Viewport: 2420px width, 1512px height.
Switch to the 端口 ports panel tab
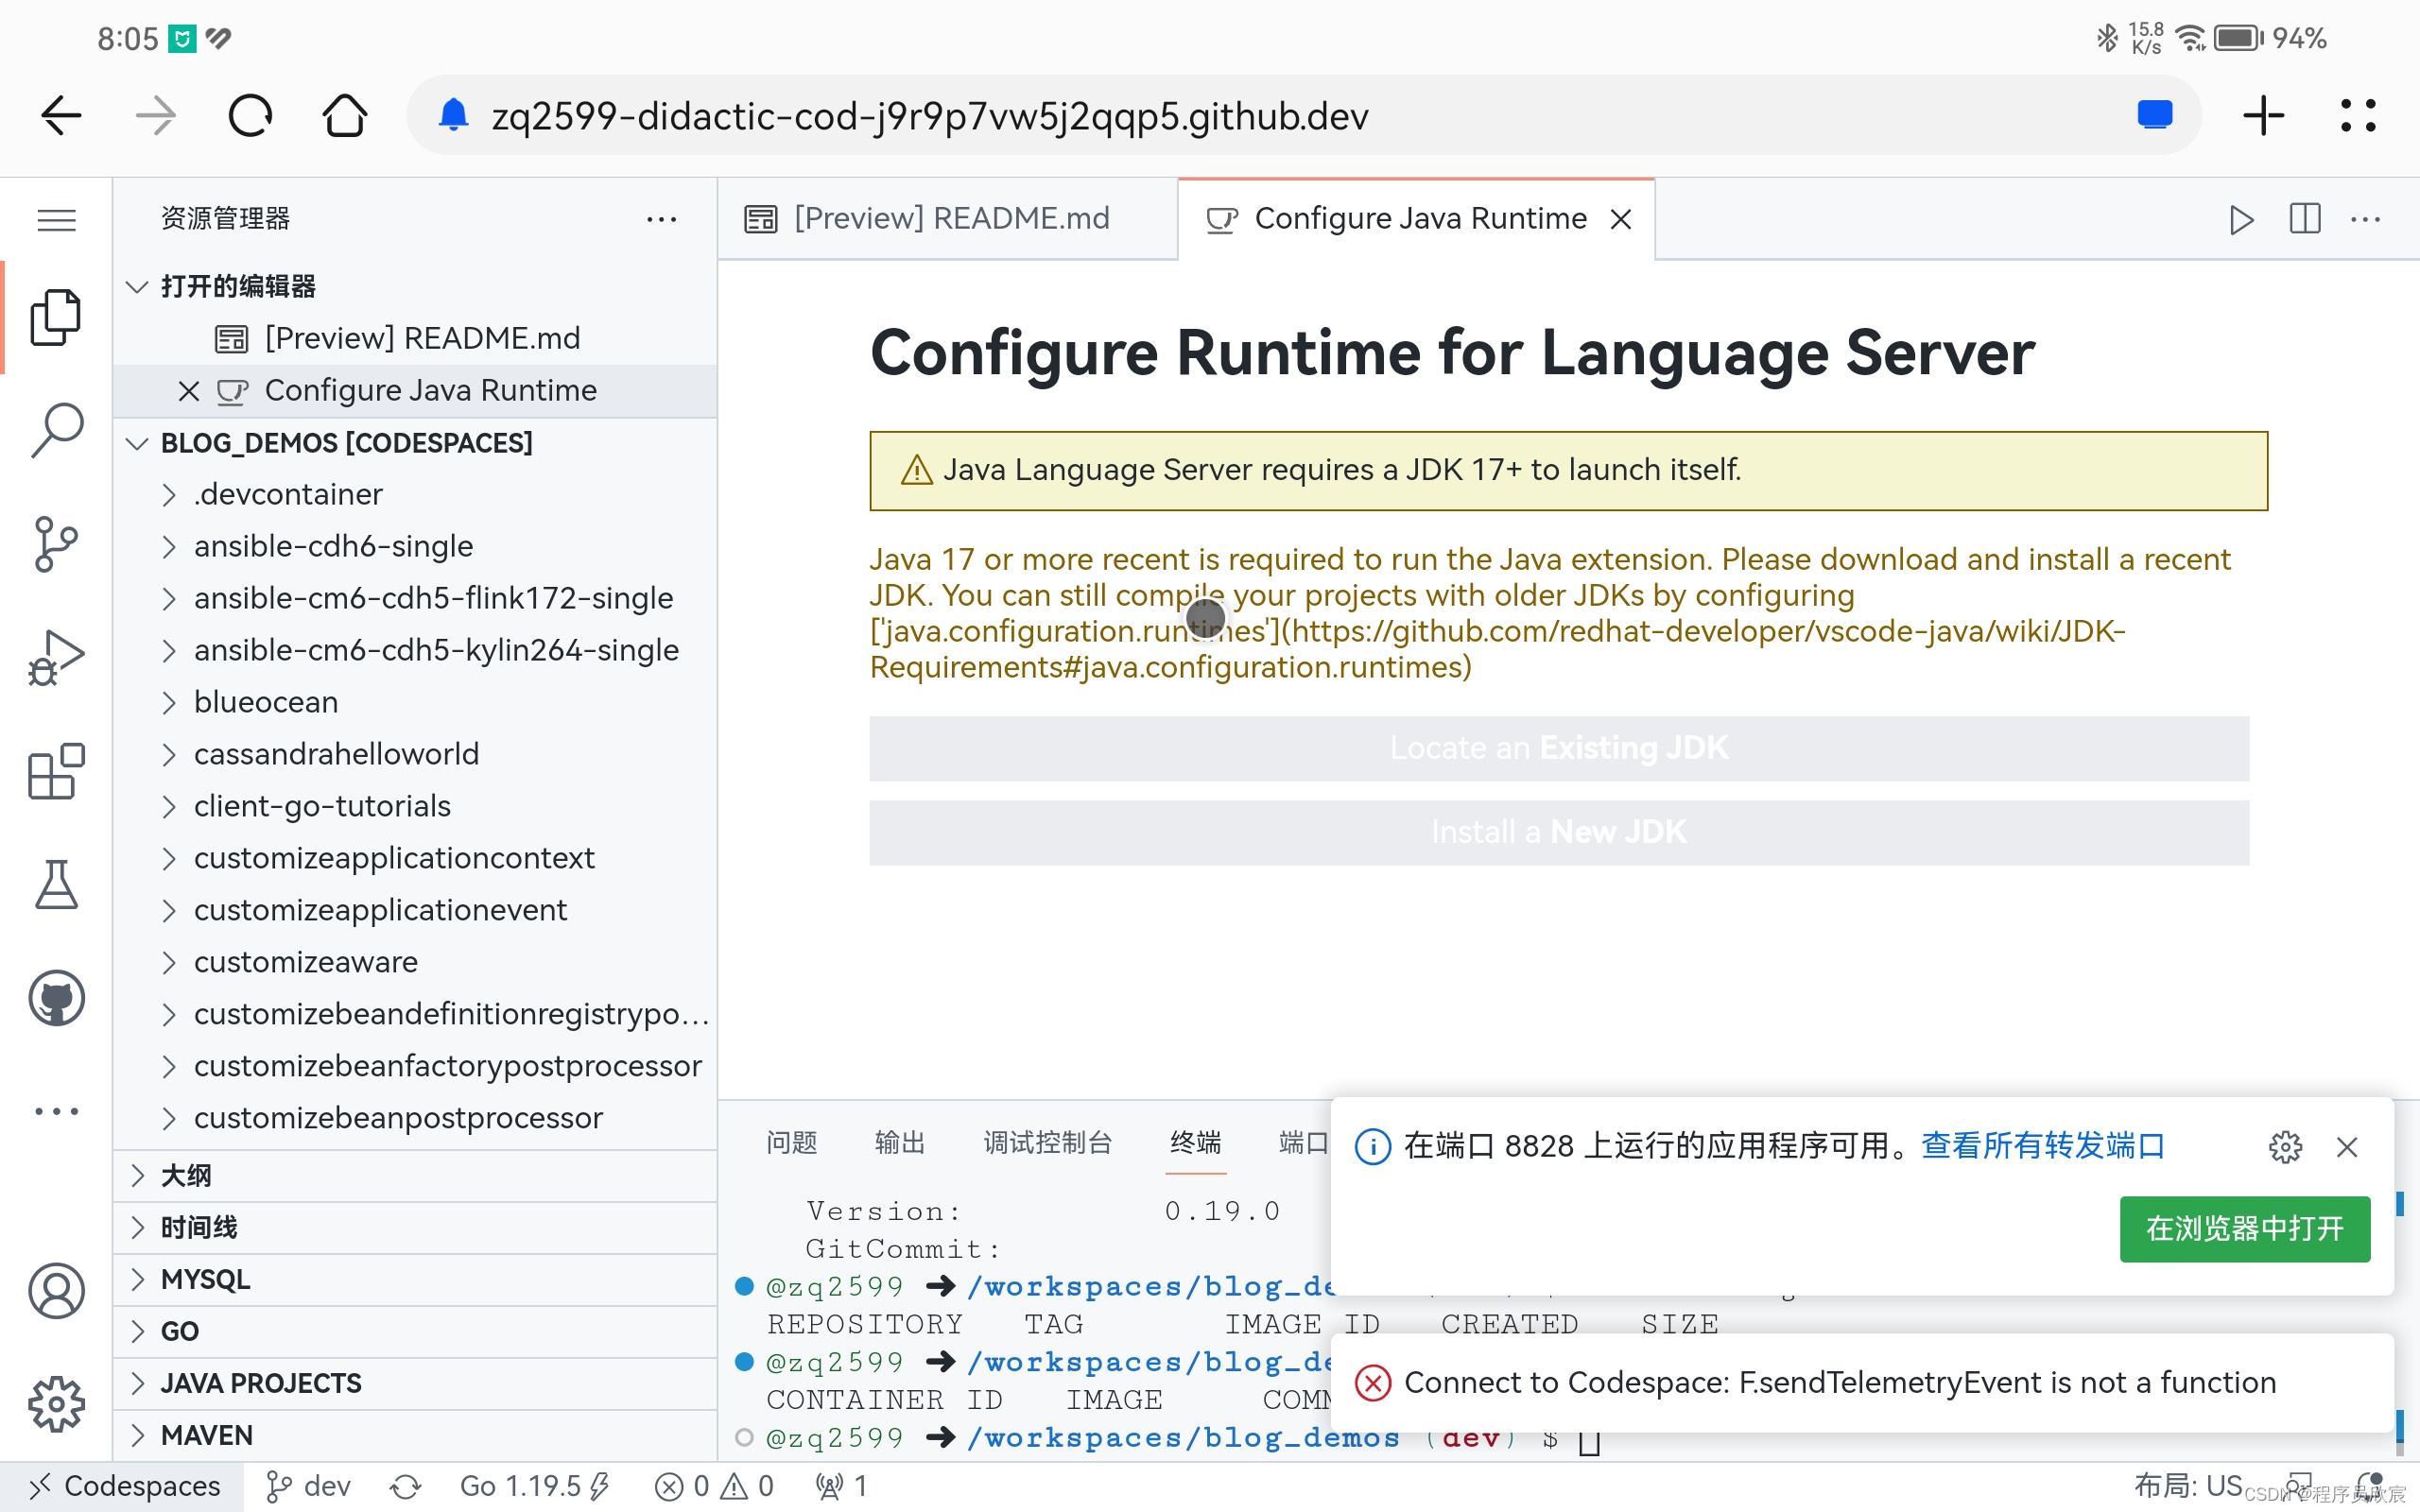(1303, 1143)
